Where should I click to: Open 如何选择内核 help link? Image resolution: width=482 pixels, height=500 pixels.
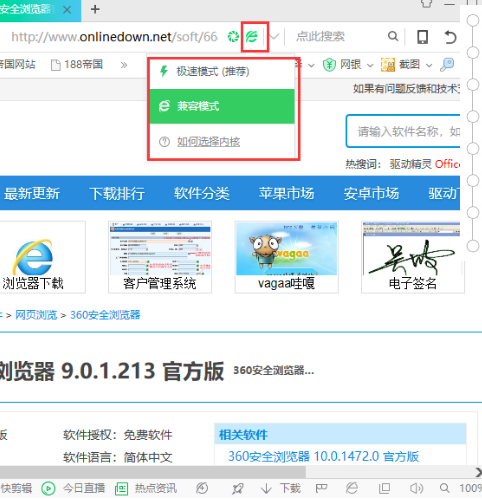[x=208, y=142]
